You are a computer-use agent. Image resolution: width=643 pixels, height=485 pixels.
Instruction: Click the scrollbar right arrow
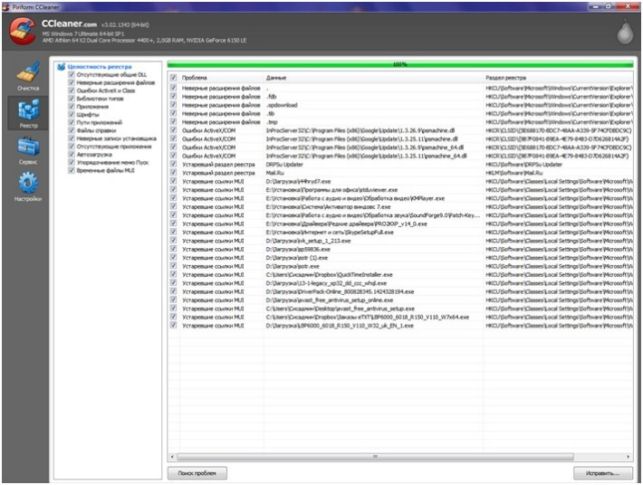coord(628,456)
